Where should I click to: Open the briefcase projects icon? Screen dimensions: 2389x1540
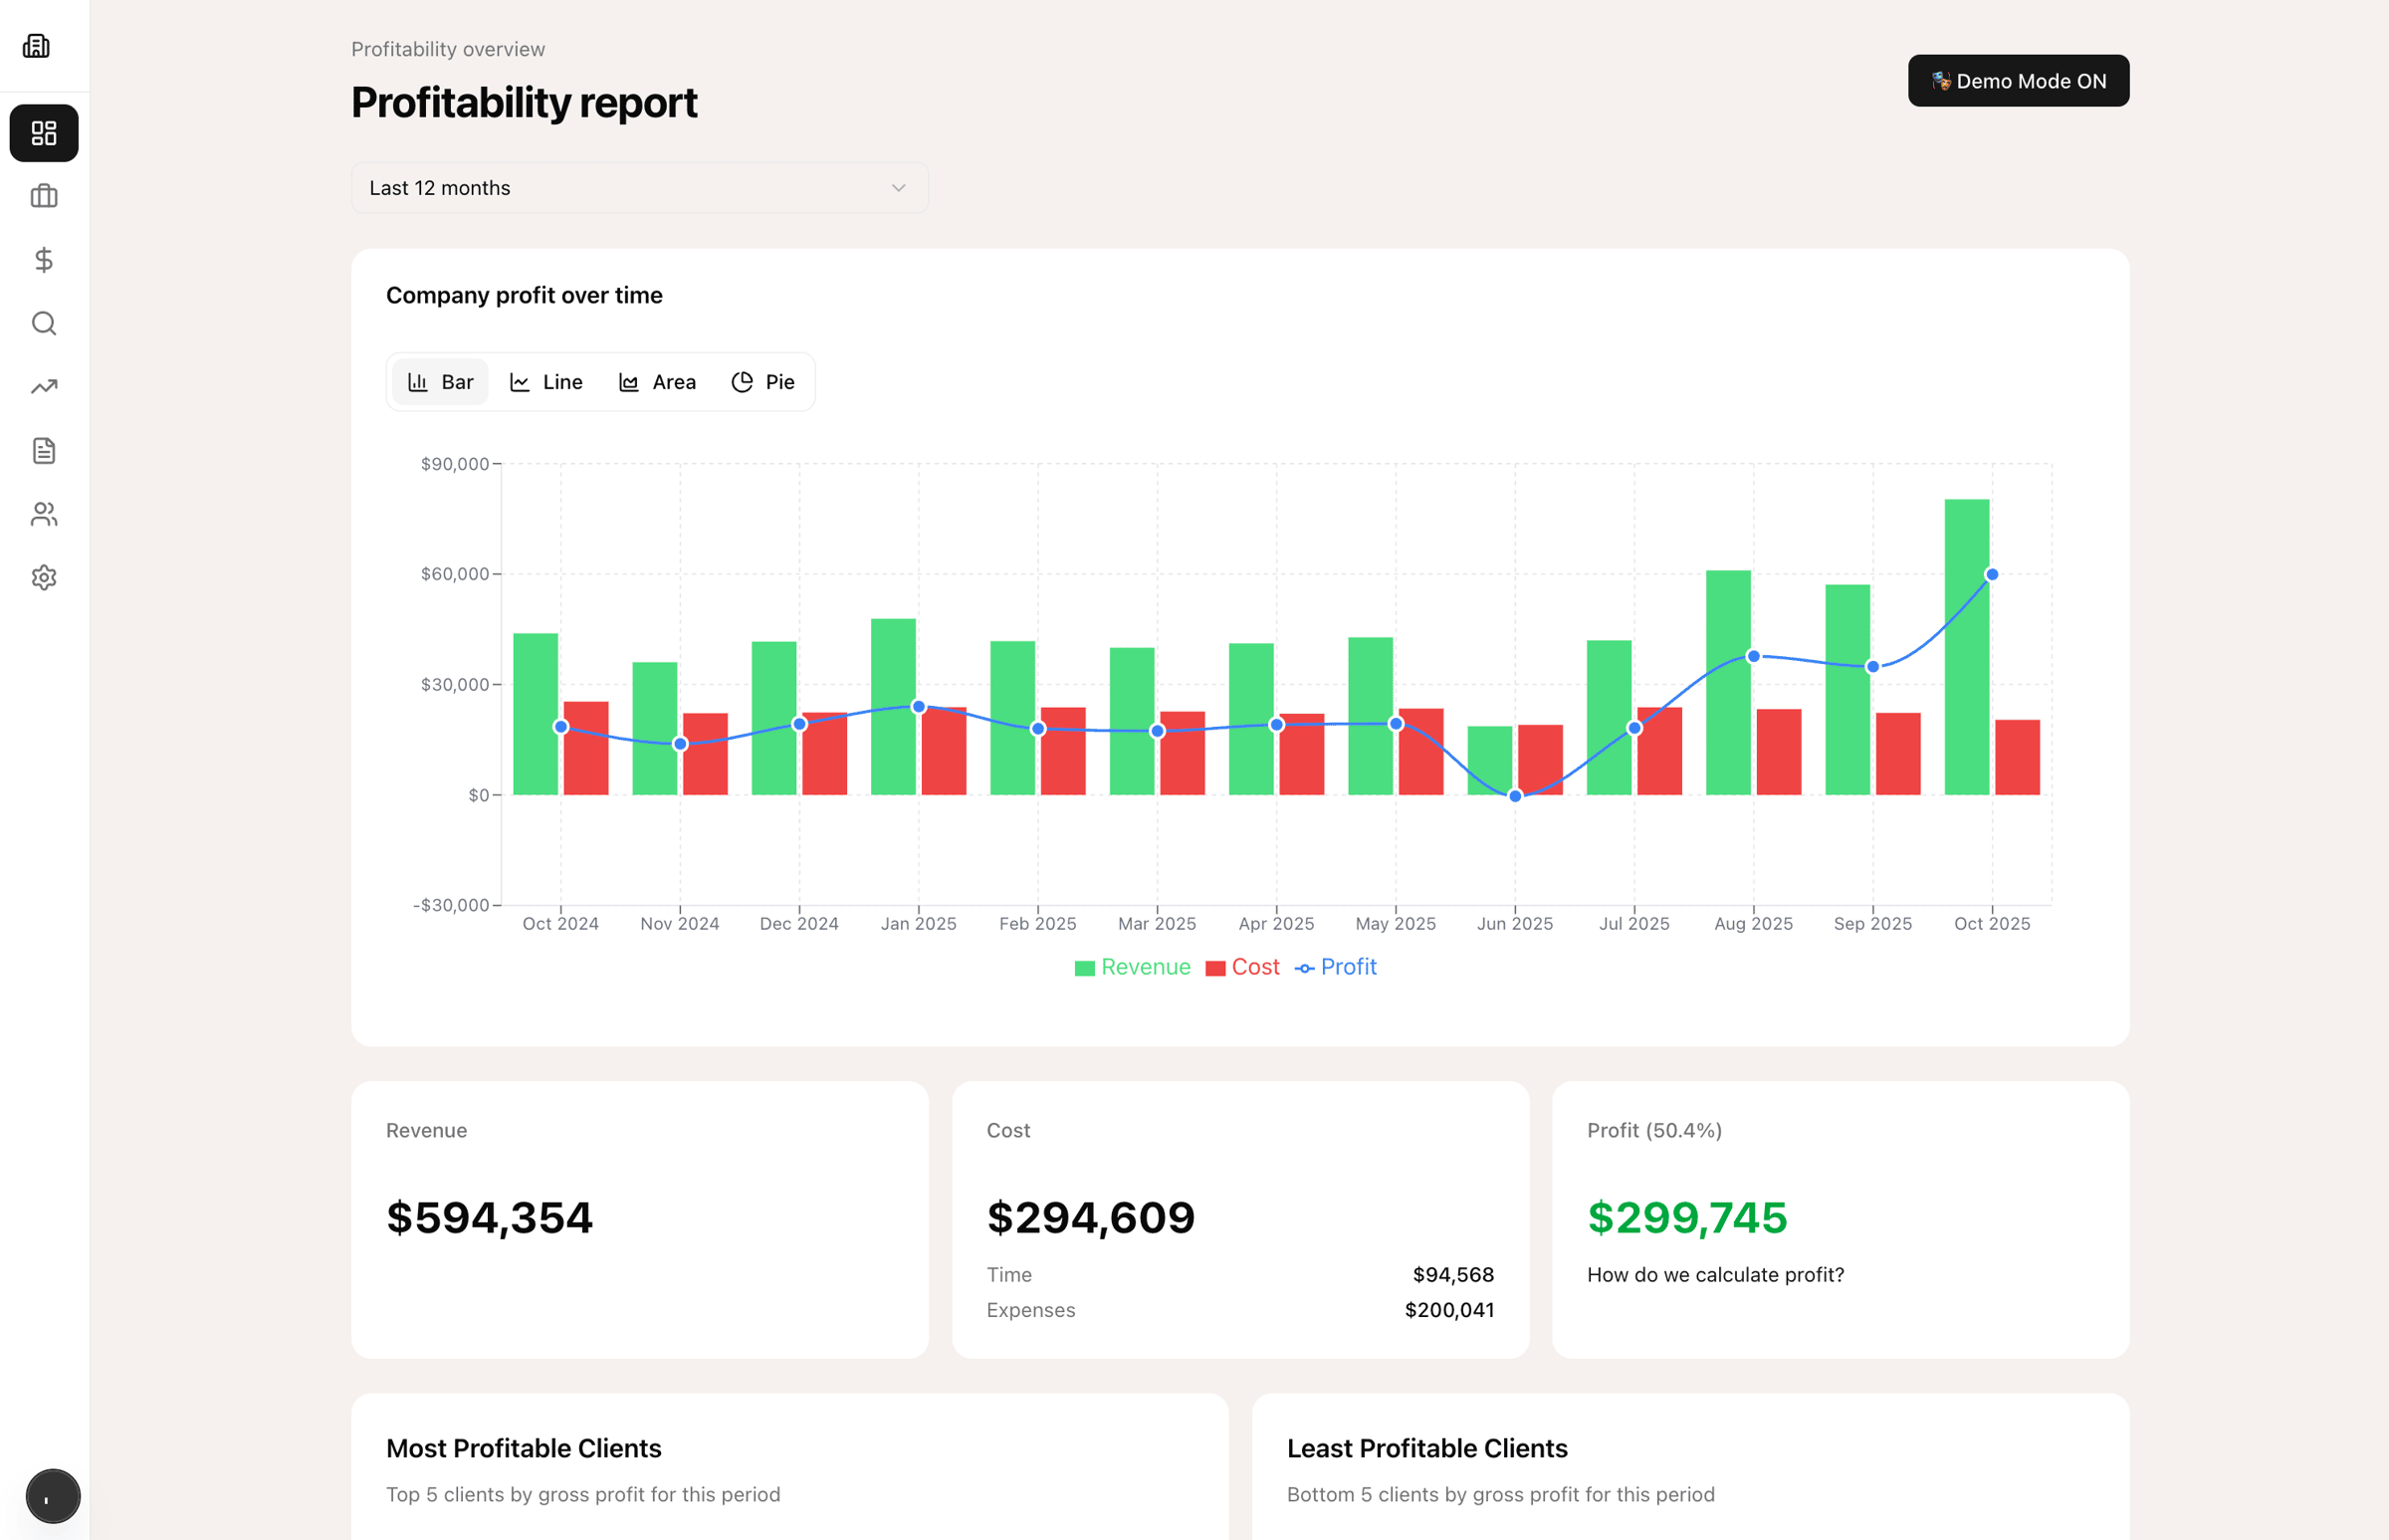[44, 196]
